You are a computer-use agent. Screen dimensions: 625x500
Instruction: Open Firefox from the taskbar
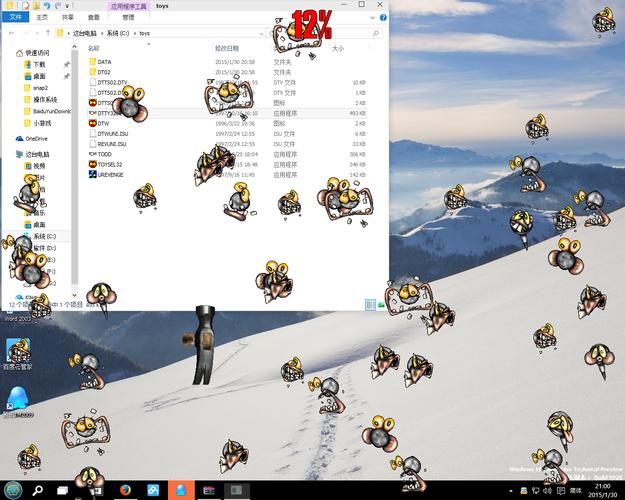pos(126,490)
